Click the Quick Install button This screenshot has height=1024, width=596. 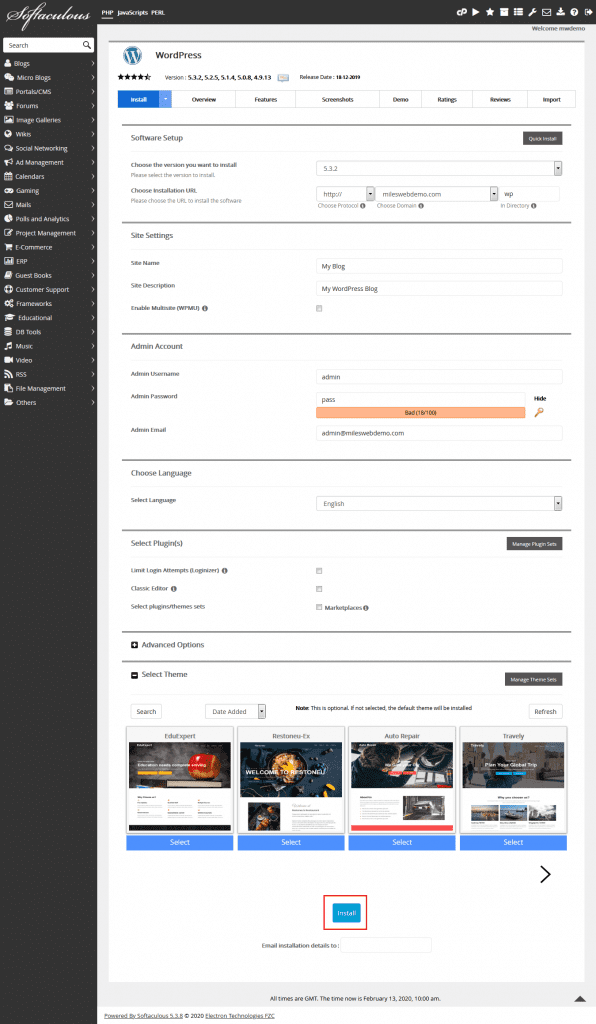542,138
